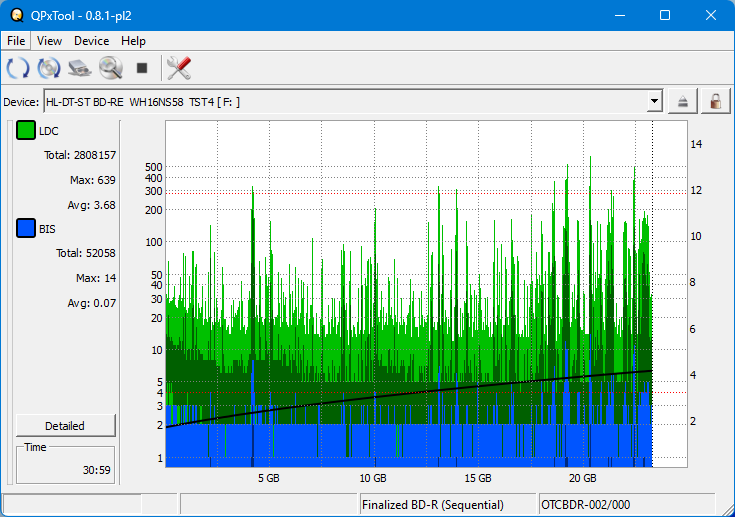Start test with magnifier disc icon

tap(111, 68)
